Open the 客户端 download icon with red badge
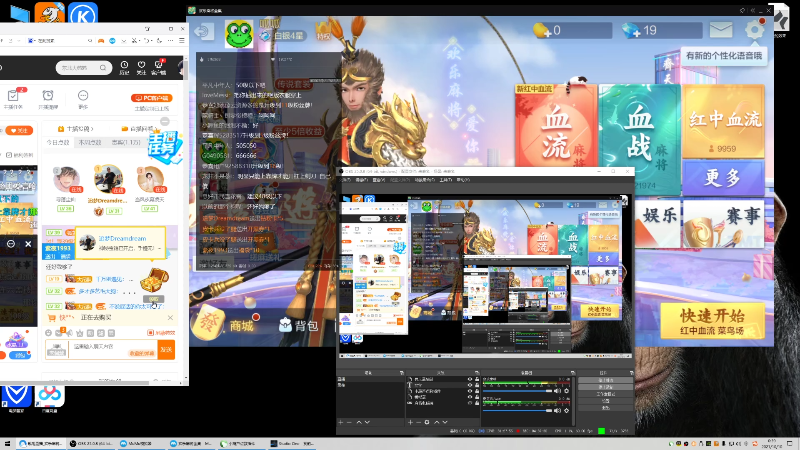The height and width of the screenshot is (450, 800). coord(159,67)
